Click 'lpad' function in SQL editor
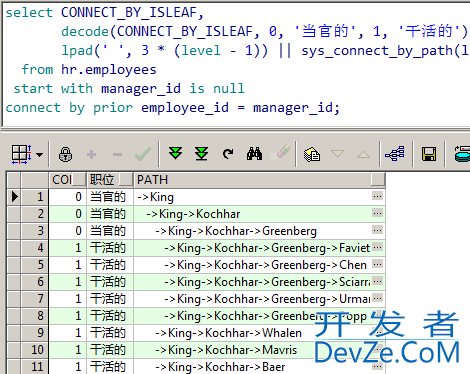 (x=77, y=51)
